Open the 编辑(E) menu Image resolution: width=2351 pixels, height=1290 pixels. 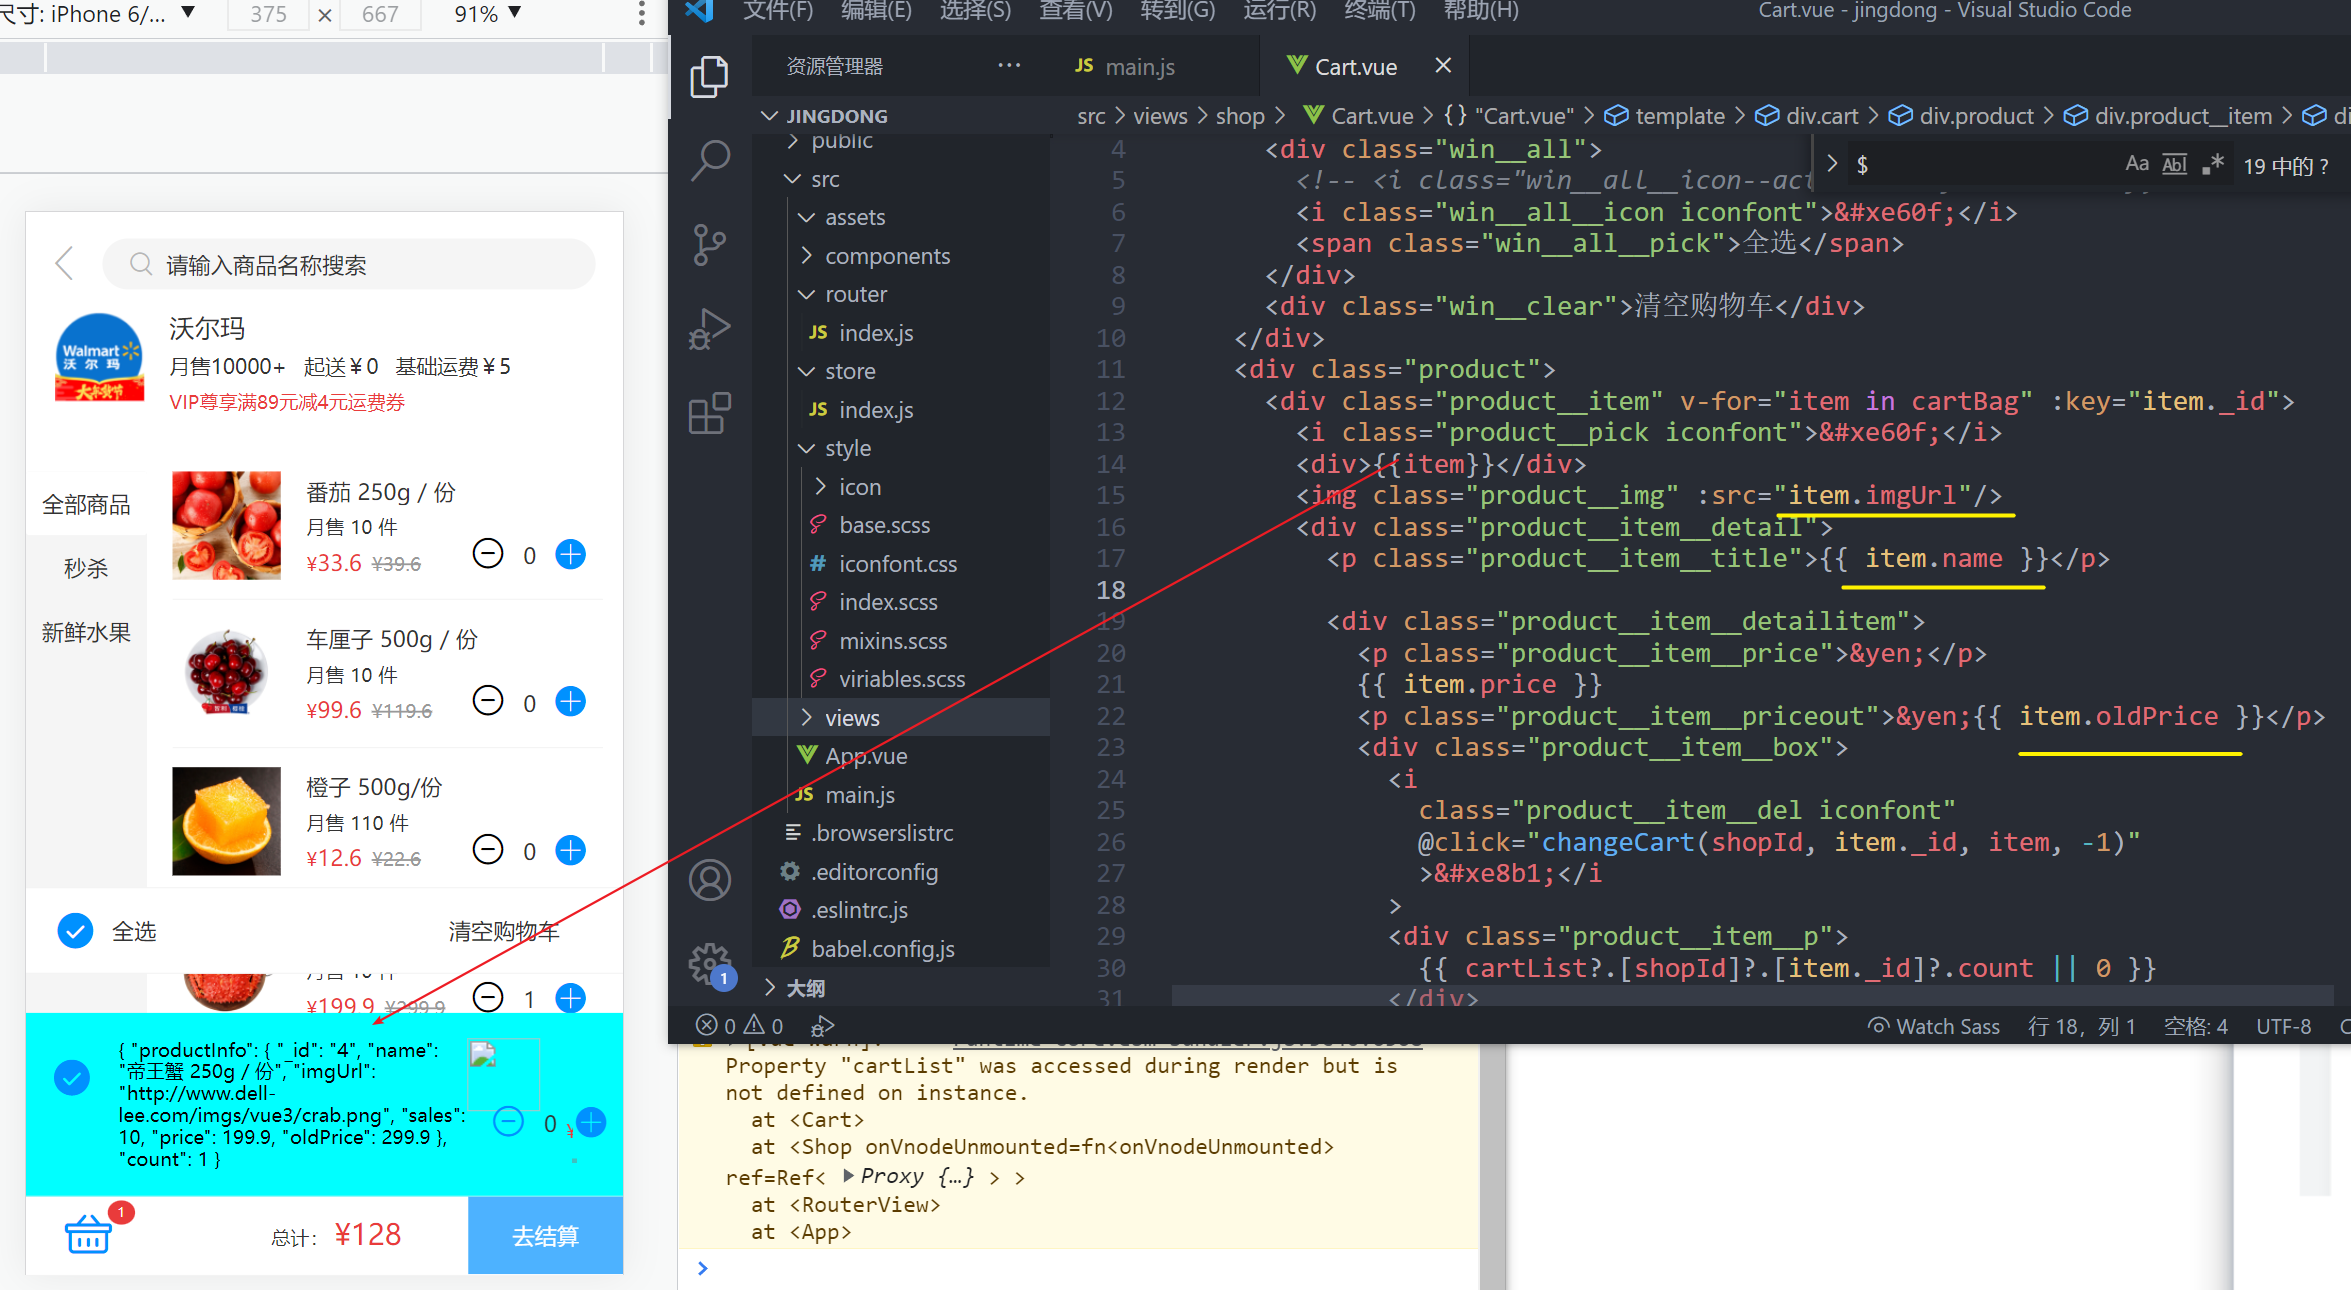(x=876, y=11)
